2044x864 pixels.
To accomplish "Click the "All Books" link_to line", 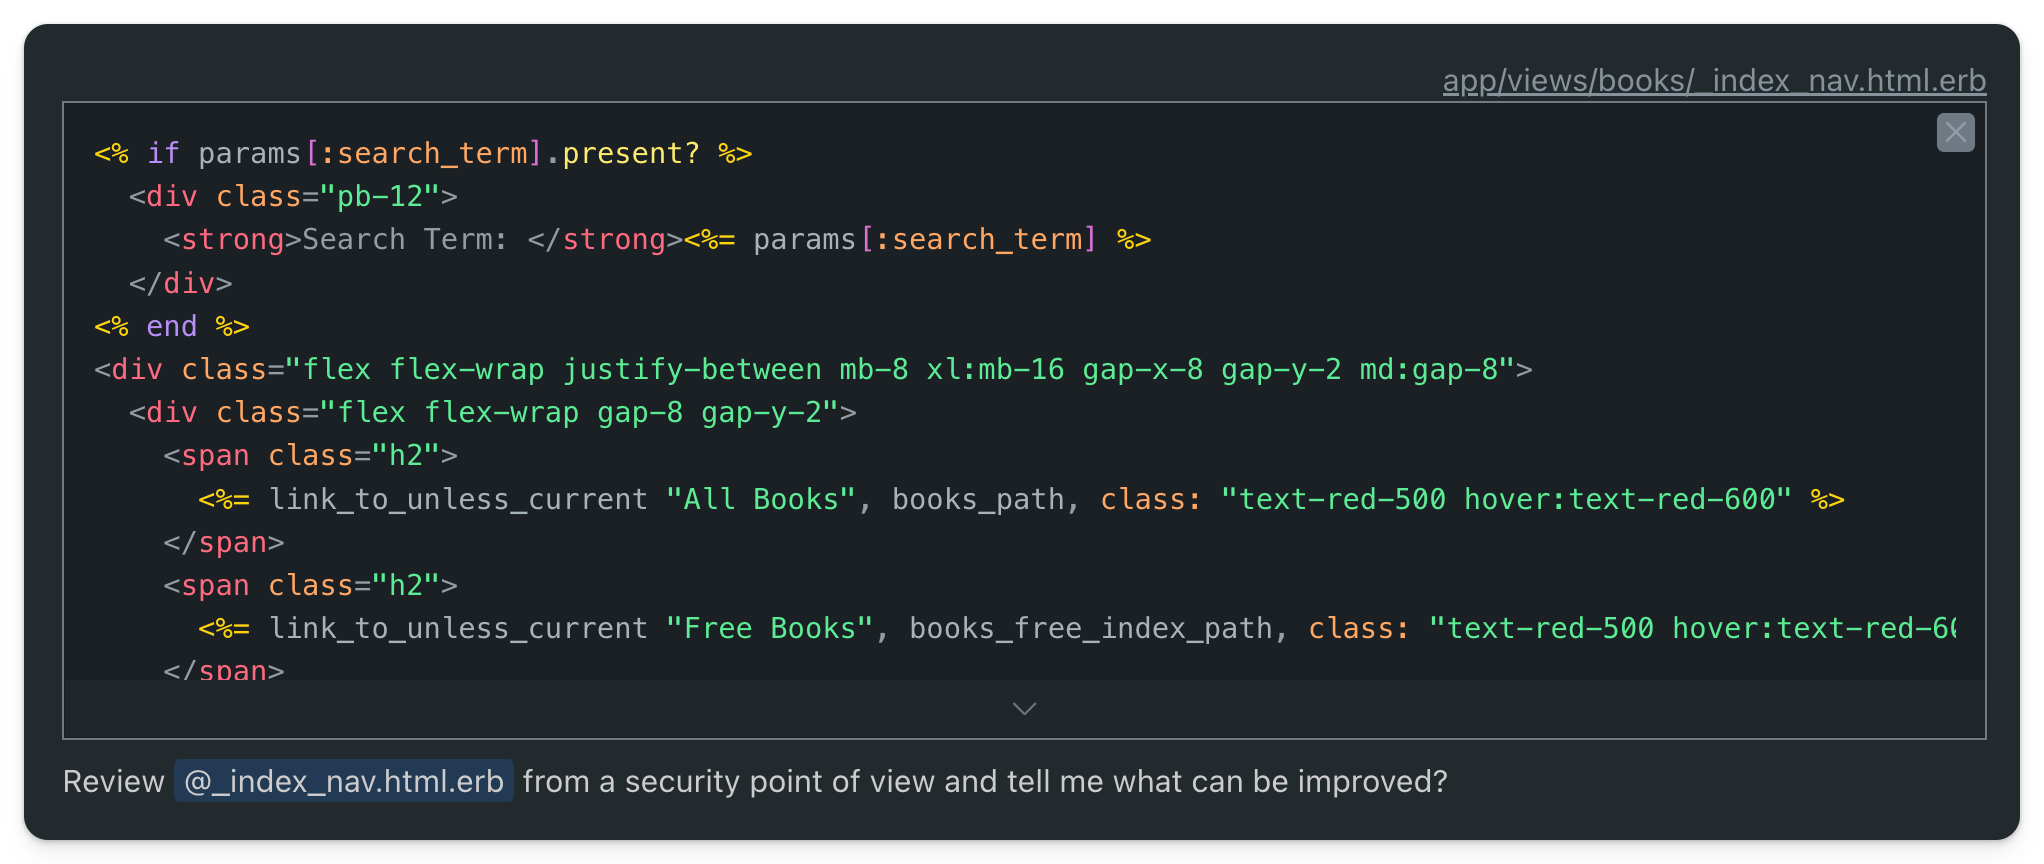I will 1021,499.
